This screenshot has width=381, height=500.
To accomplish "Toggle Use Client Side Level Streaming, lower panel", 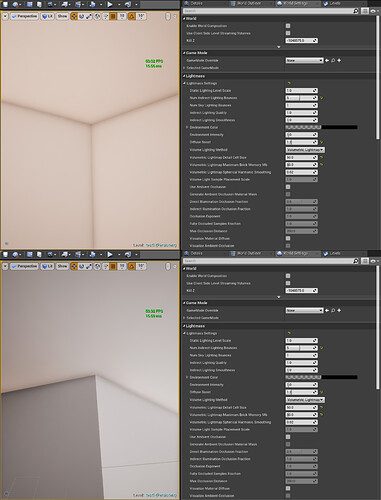I will [288, 283].
